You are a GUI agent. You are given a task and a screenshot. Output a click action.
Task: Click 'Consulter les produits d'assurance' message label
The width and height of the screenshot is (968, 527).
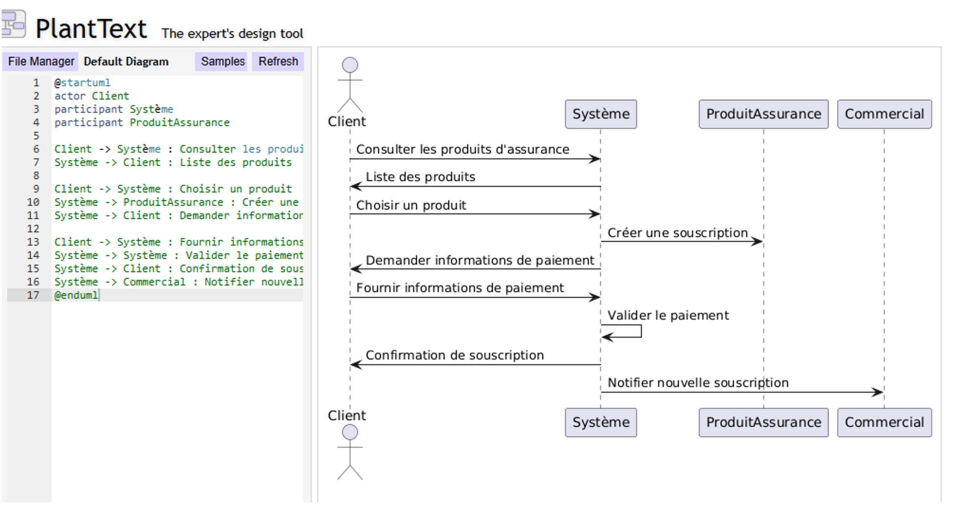[x=462, y=149]
